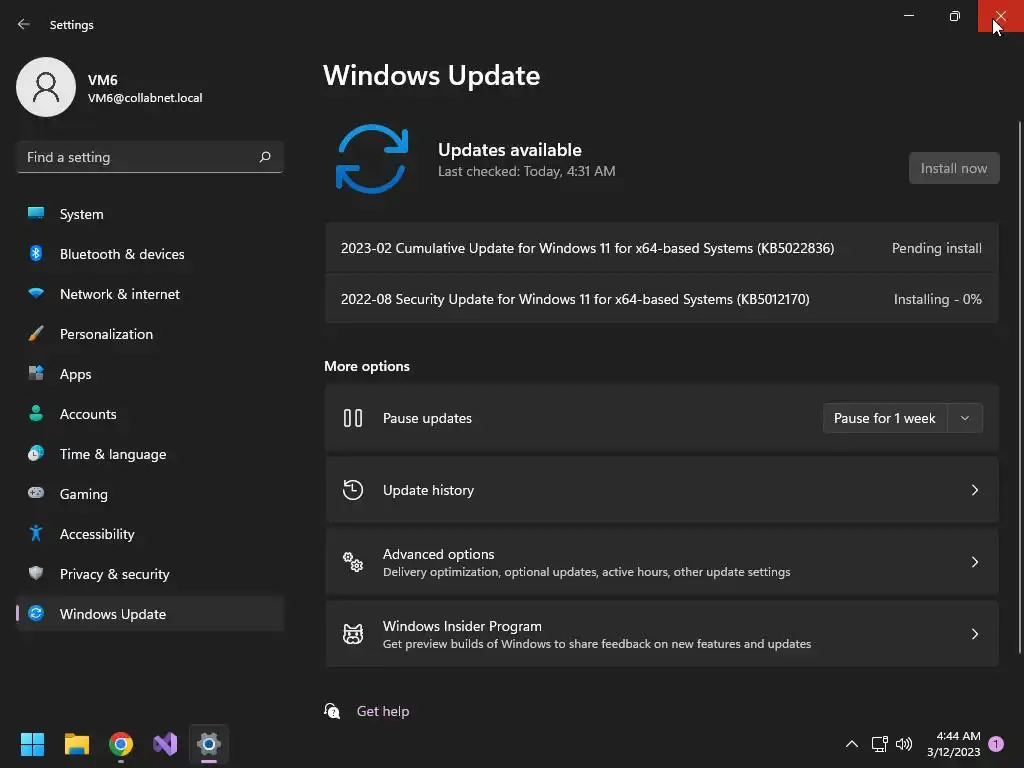Select the KB5022836 cumulative update row

click(662, 248)
